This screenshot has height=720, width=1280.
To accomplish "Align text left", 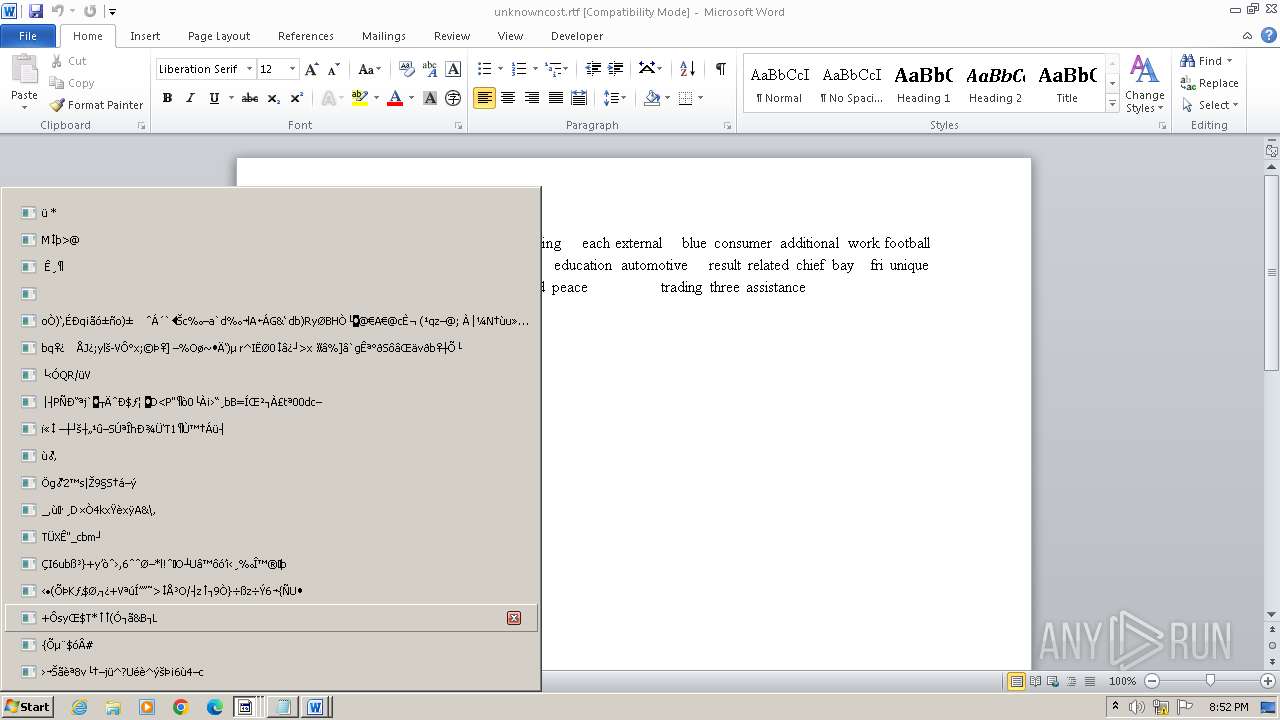I will tap(484, 98).
